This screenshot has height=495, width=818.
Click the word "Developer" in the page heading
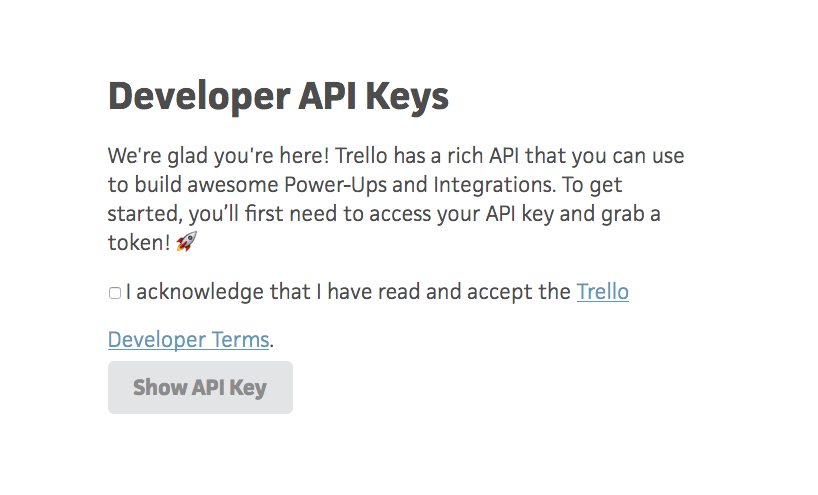pyautogui.click(x=199, y=97)
